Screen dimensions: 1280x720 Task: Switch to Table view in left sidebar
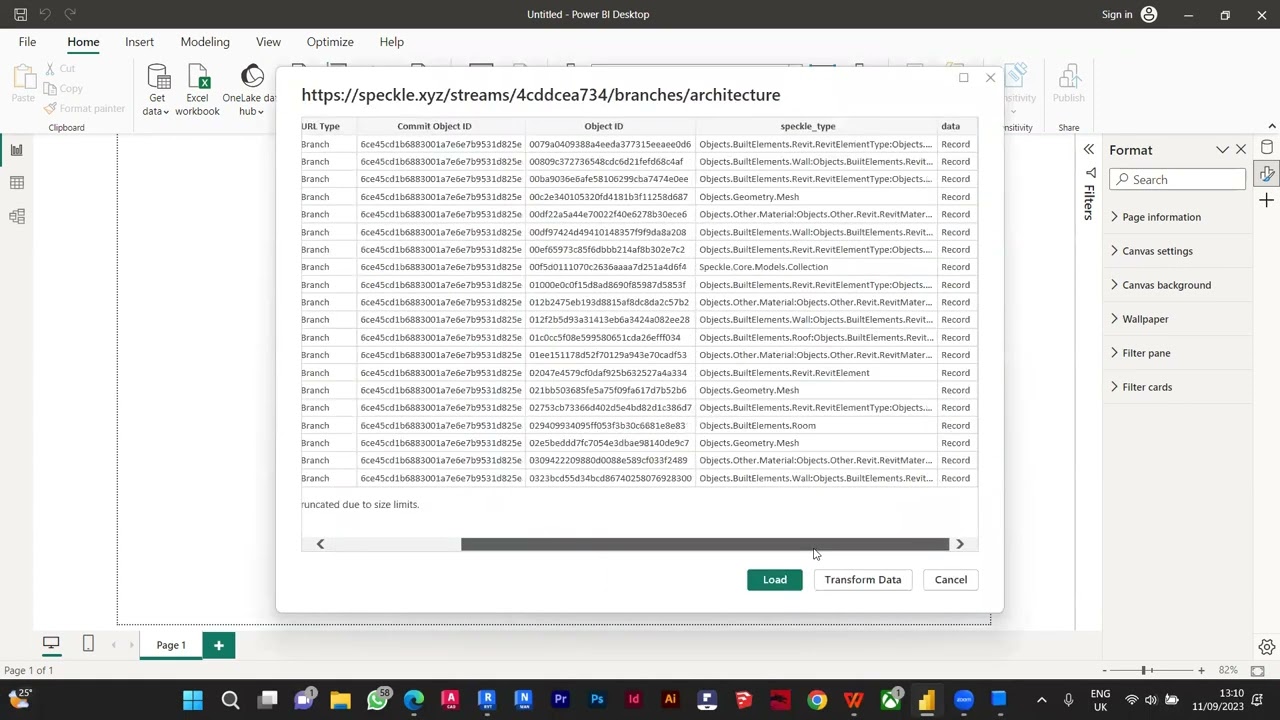[x=17, y=183]
